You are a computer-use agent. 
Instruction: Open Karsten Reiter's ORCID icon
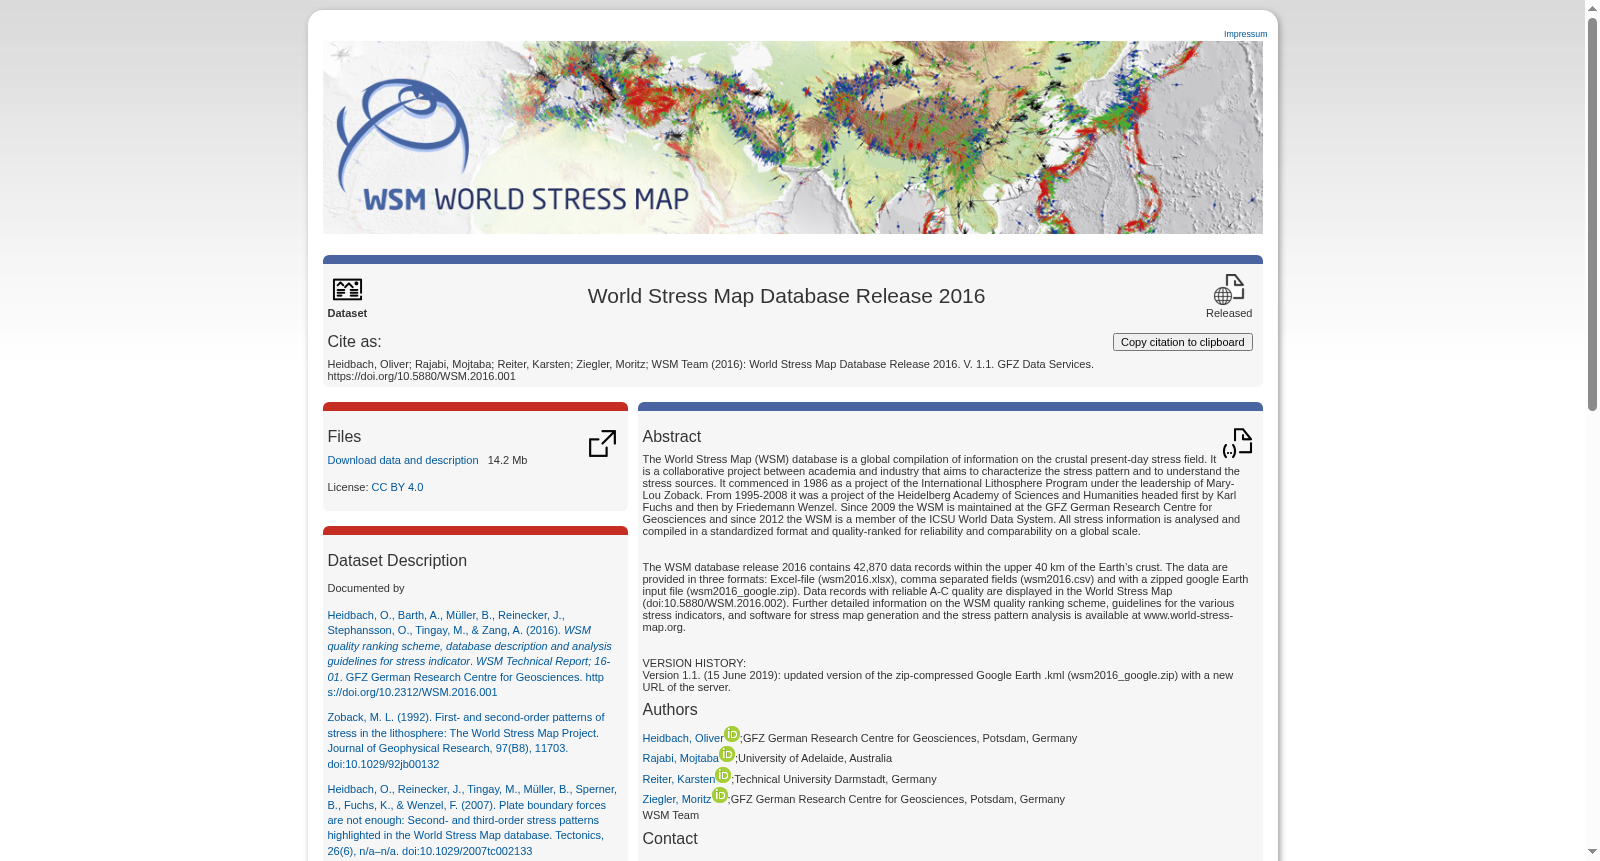click(723, 775)
